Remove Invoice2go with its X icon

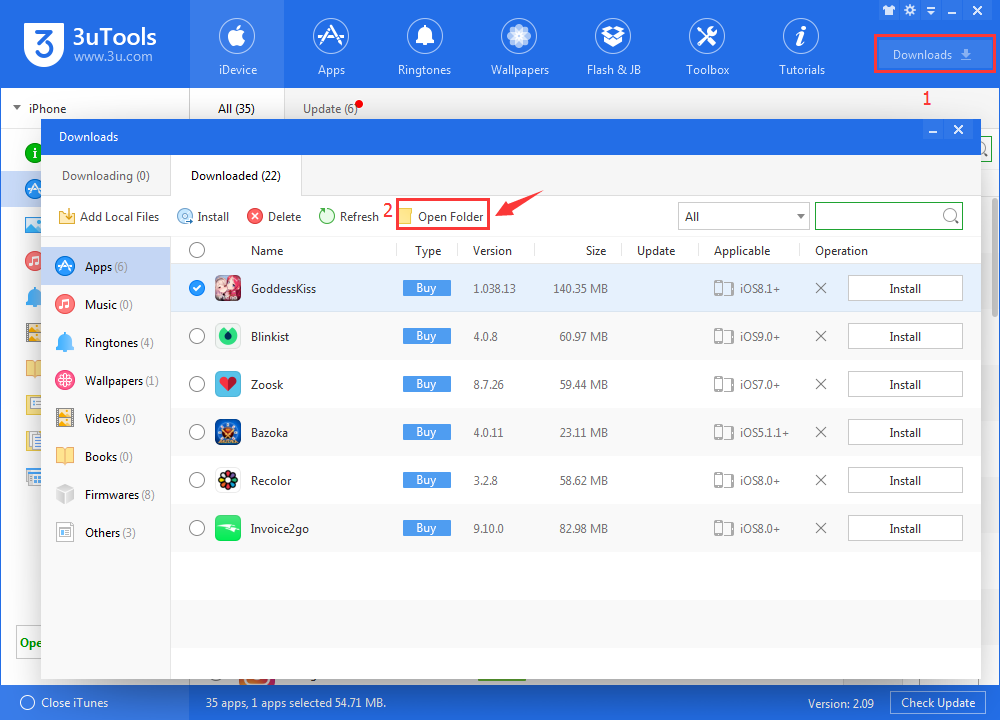(x=821, y=528)
